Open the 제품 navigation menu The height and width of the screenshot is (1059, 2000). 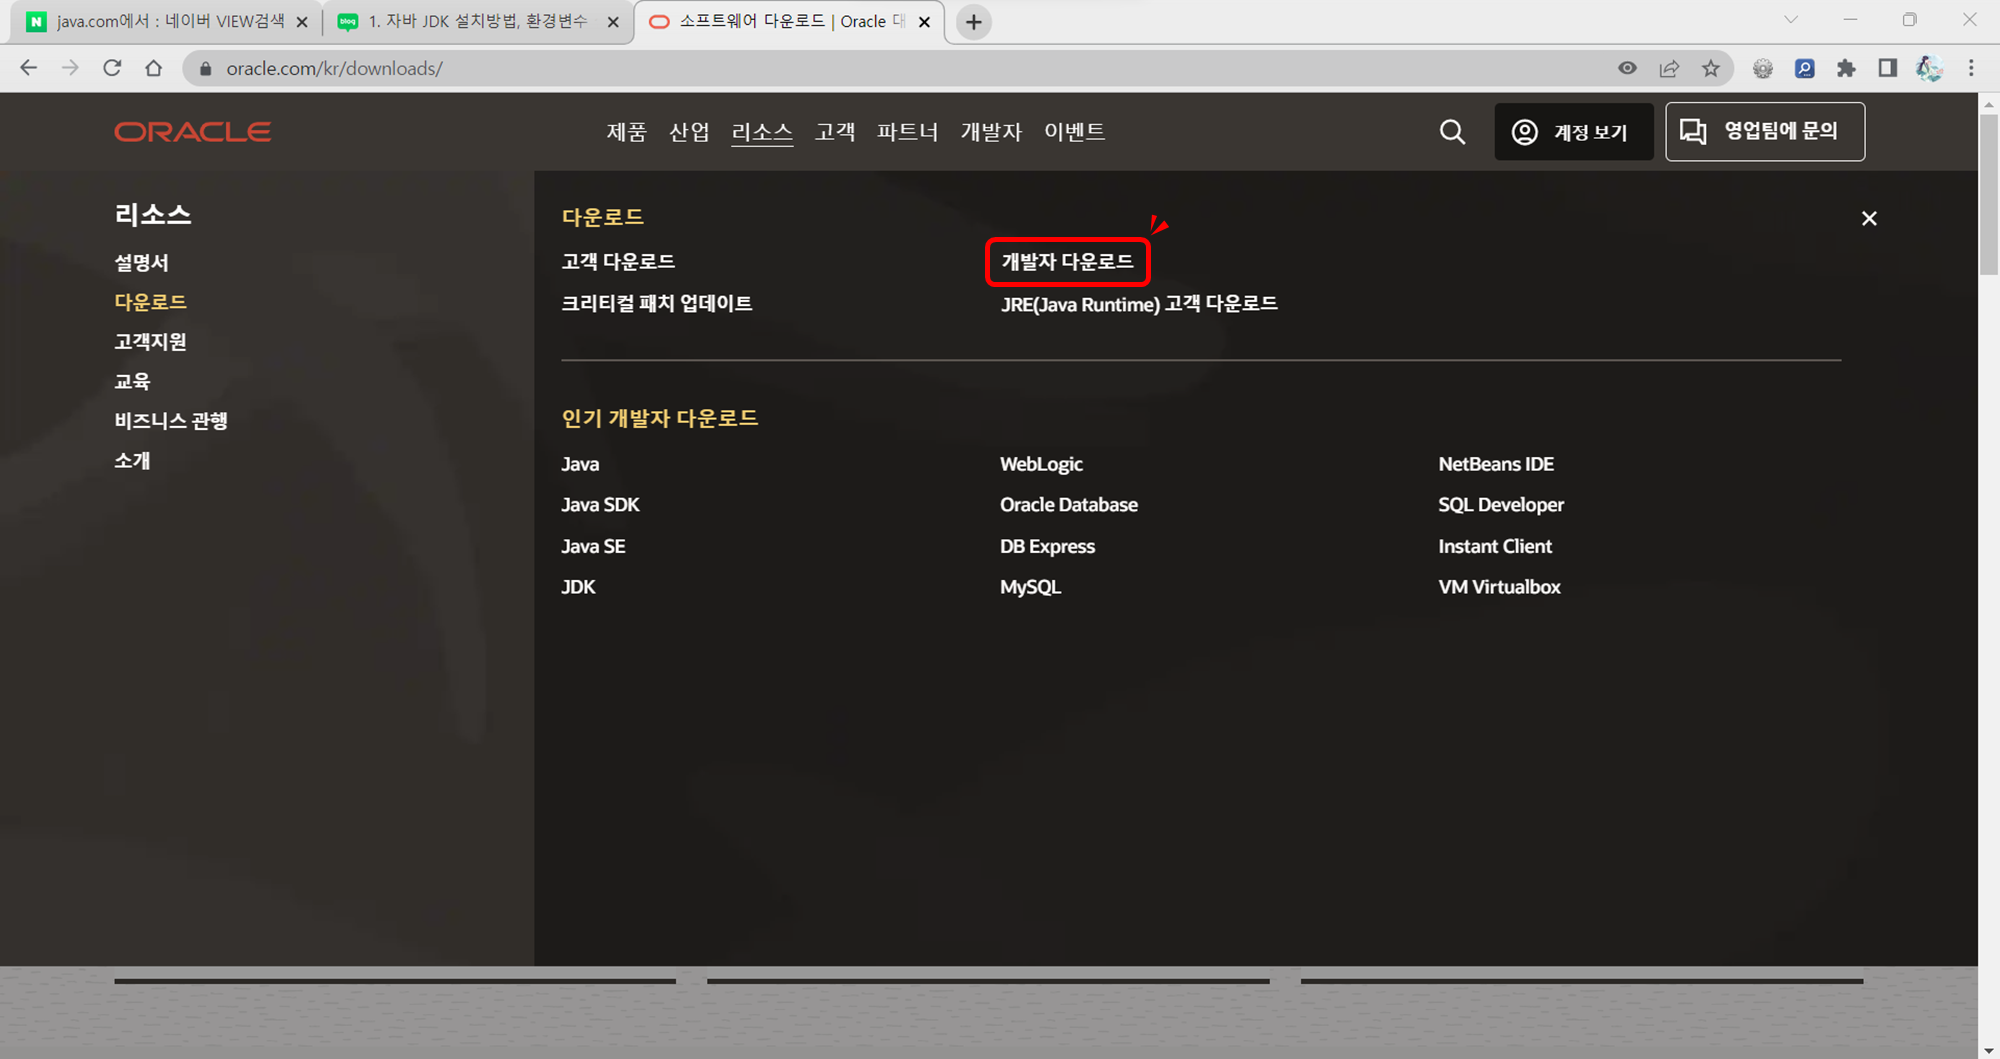tap(626, 132)
